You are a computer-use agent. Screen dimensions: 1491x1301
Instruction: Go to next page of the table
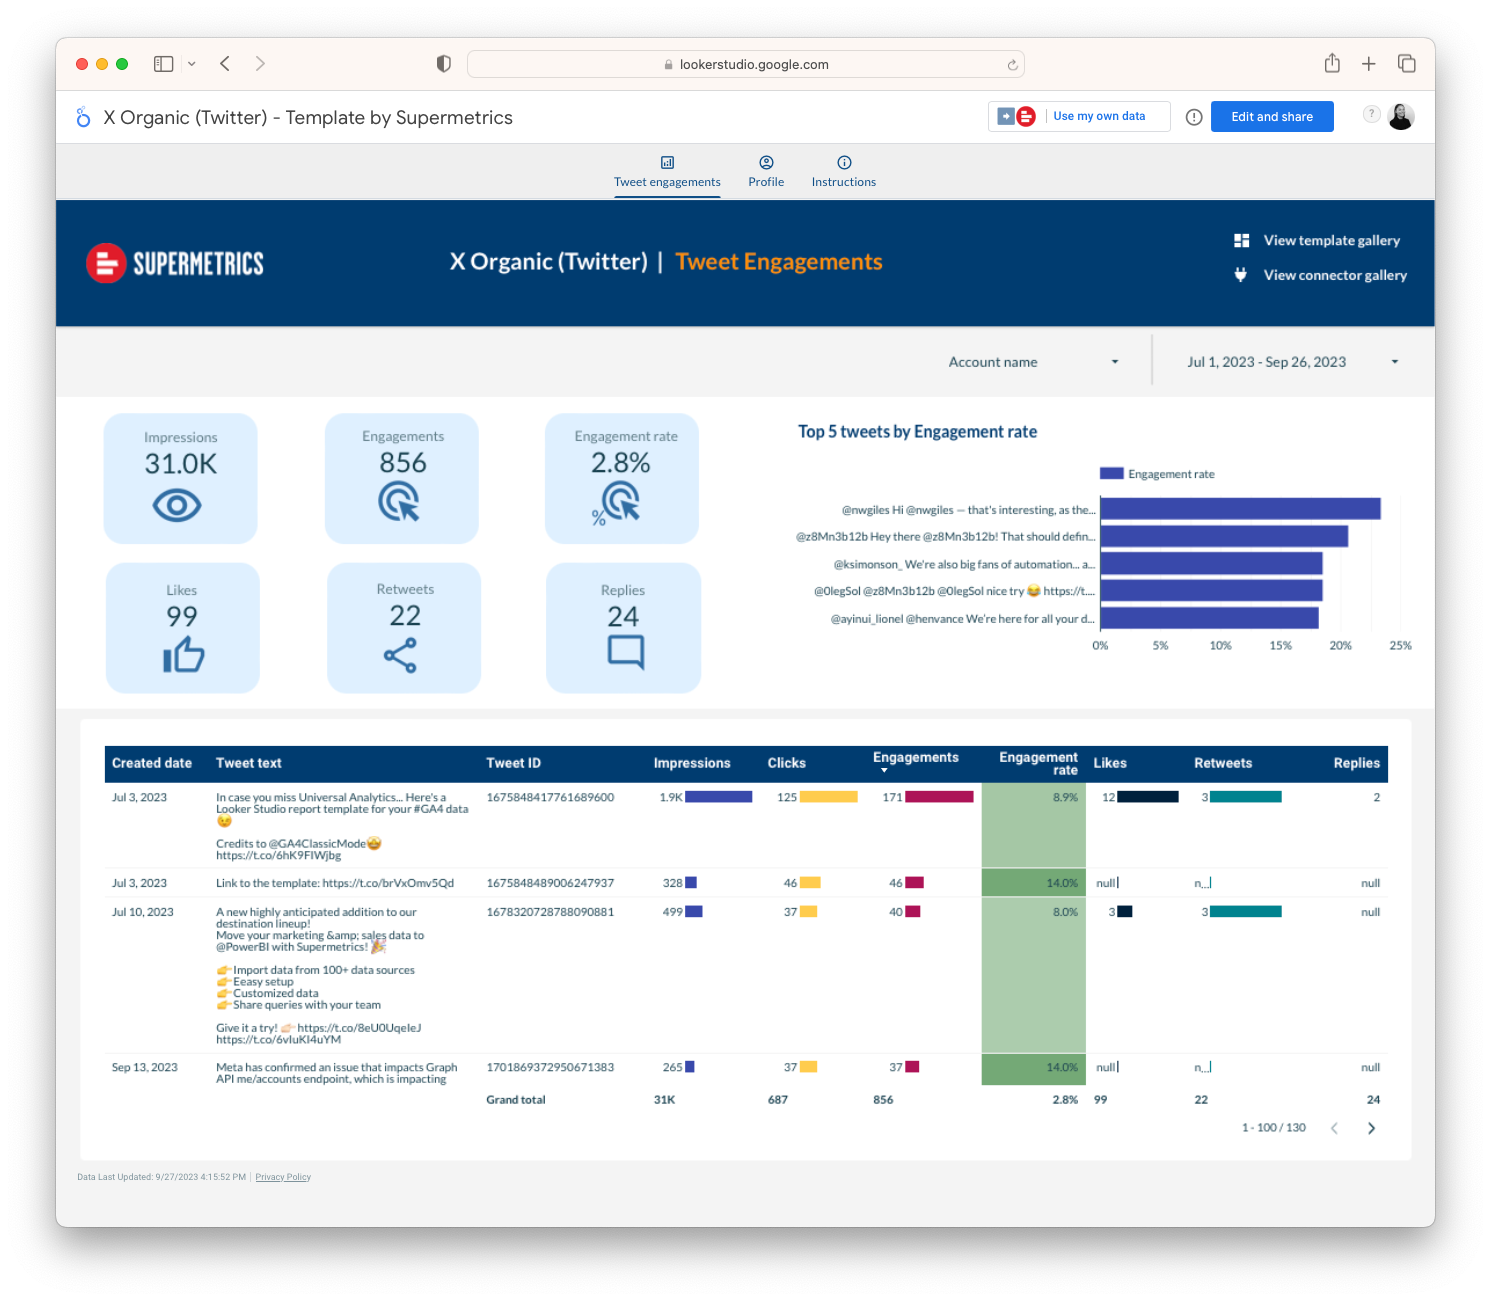point(1371,1128)
